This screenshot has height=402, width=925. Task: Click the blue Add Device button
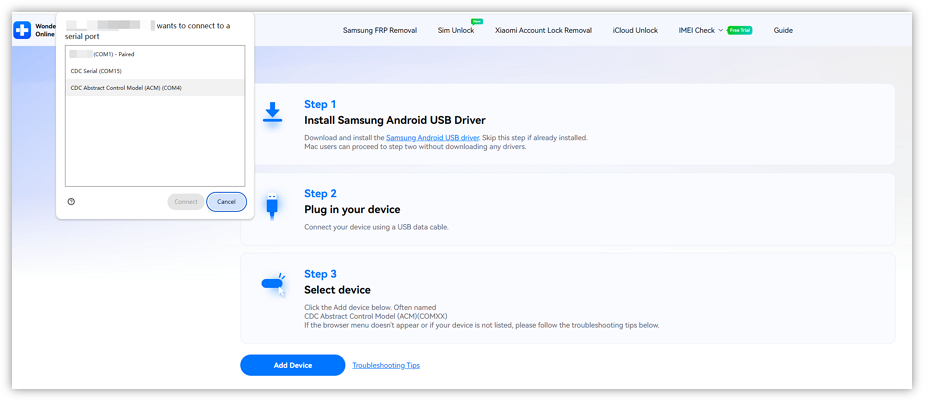pyautogui.click(x=293, y=365)
